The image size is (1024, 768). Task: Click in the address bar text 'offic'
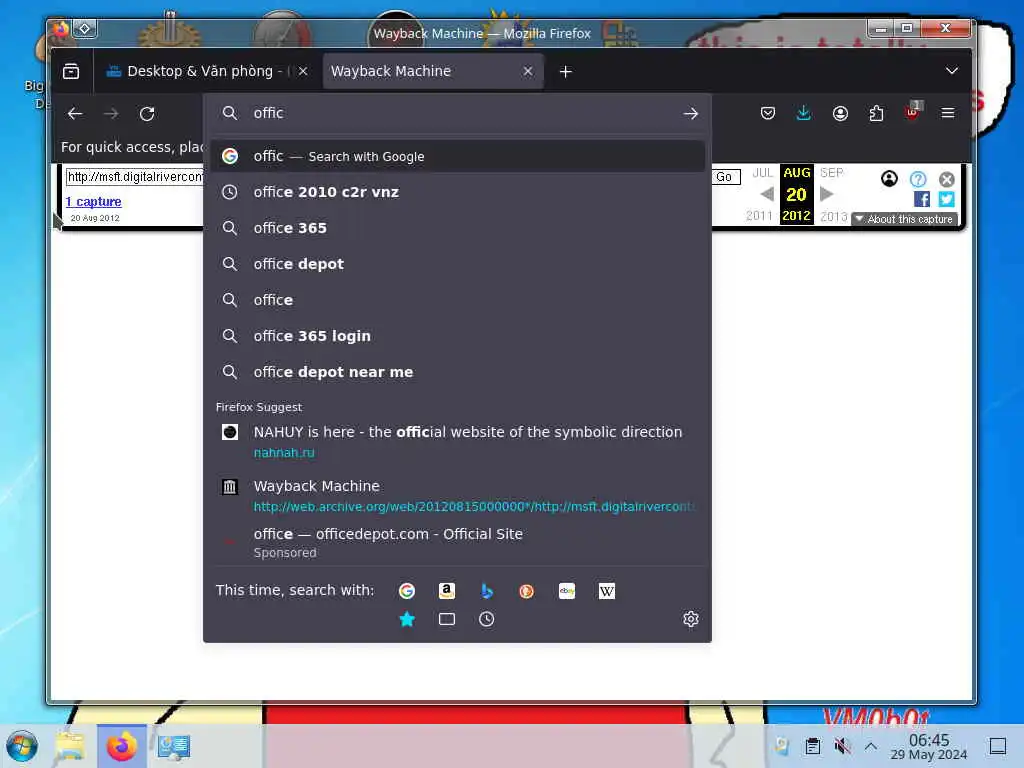click(x=268, y=113)
